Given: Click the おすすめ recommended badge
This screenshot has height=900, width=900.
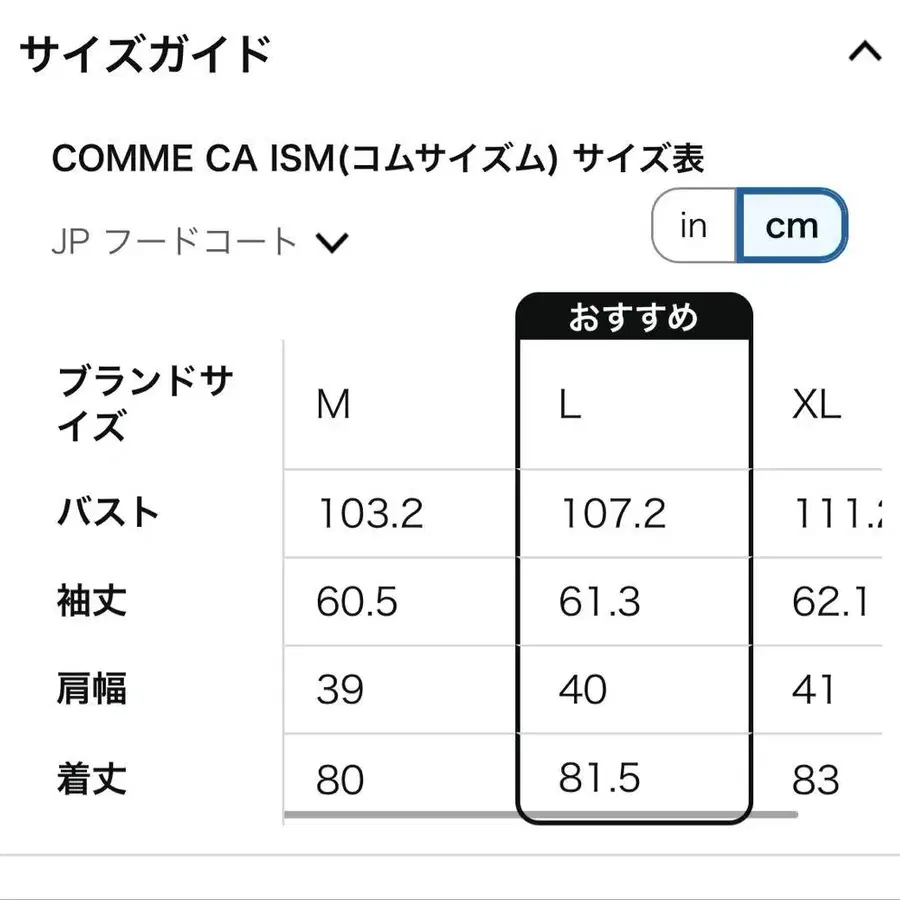Looking at the screenshot, I should pos(632,315).
